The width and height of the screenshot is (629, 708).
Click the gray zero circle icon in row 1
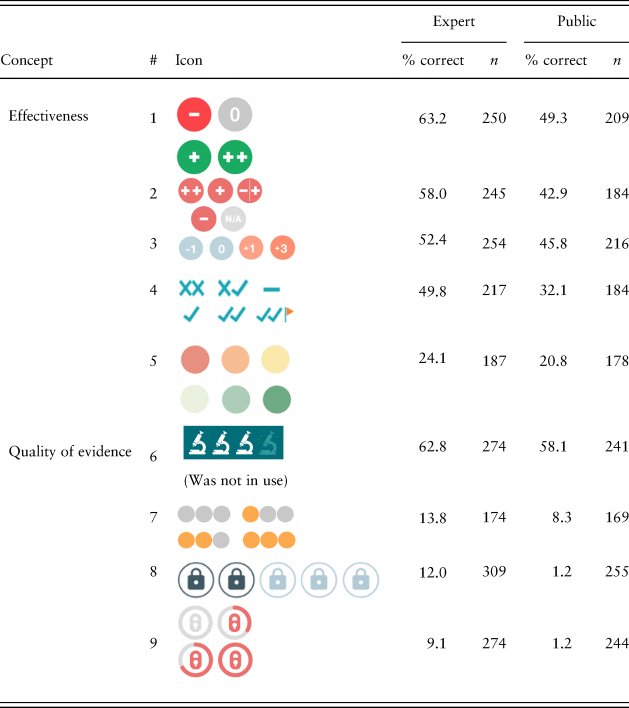pyautogui.click(x=235, y=115)
